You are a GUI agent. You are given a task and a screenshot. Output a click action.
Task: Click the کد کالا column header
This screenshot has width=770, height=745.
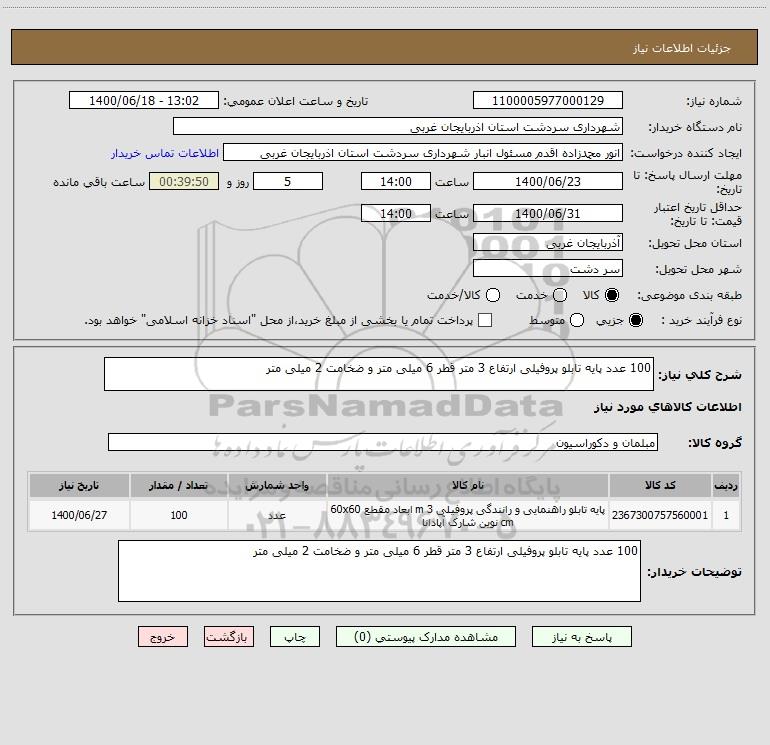[x=660, y=485]
